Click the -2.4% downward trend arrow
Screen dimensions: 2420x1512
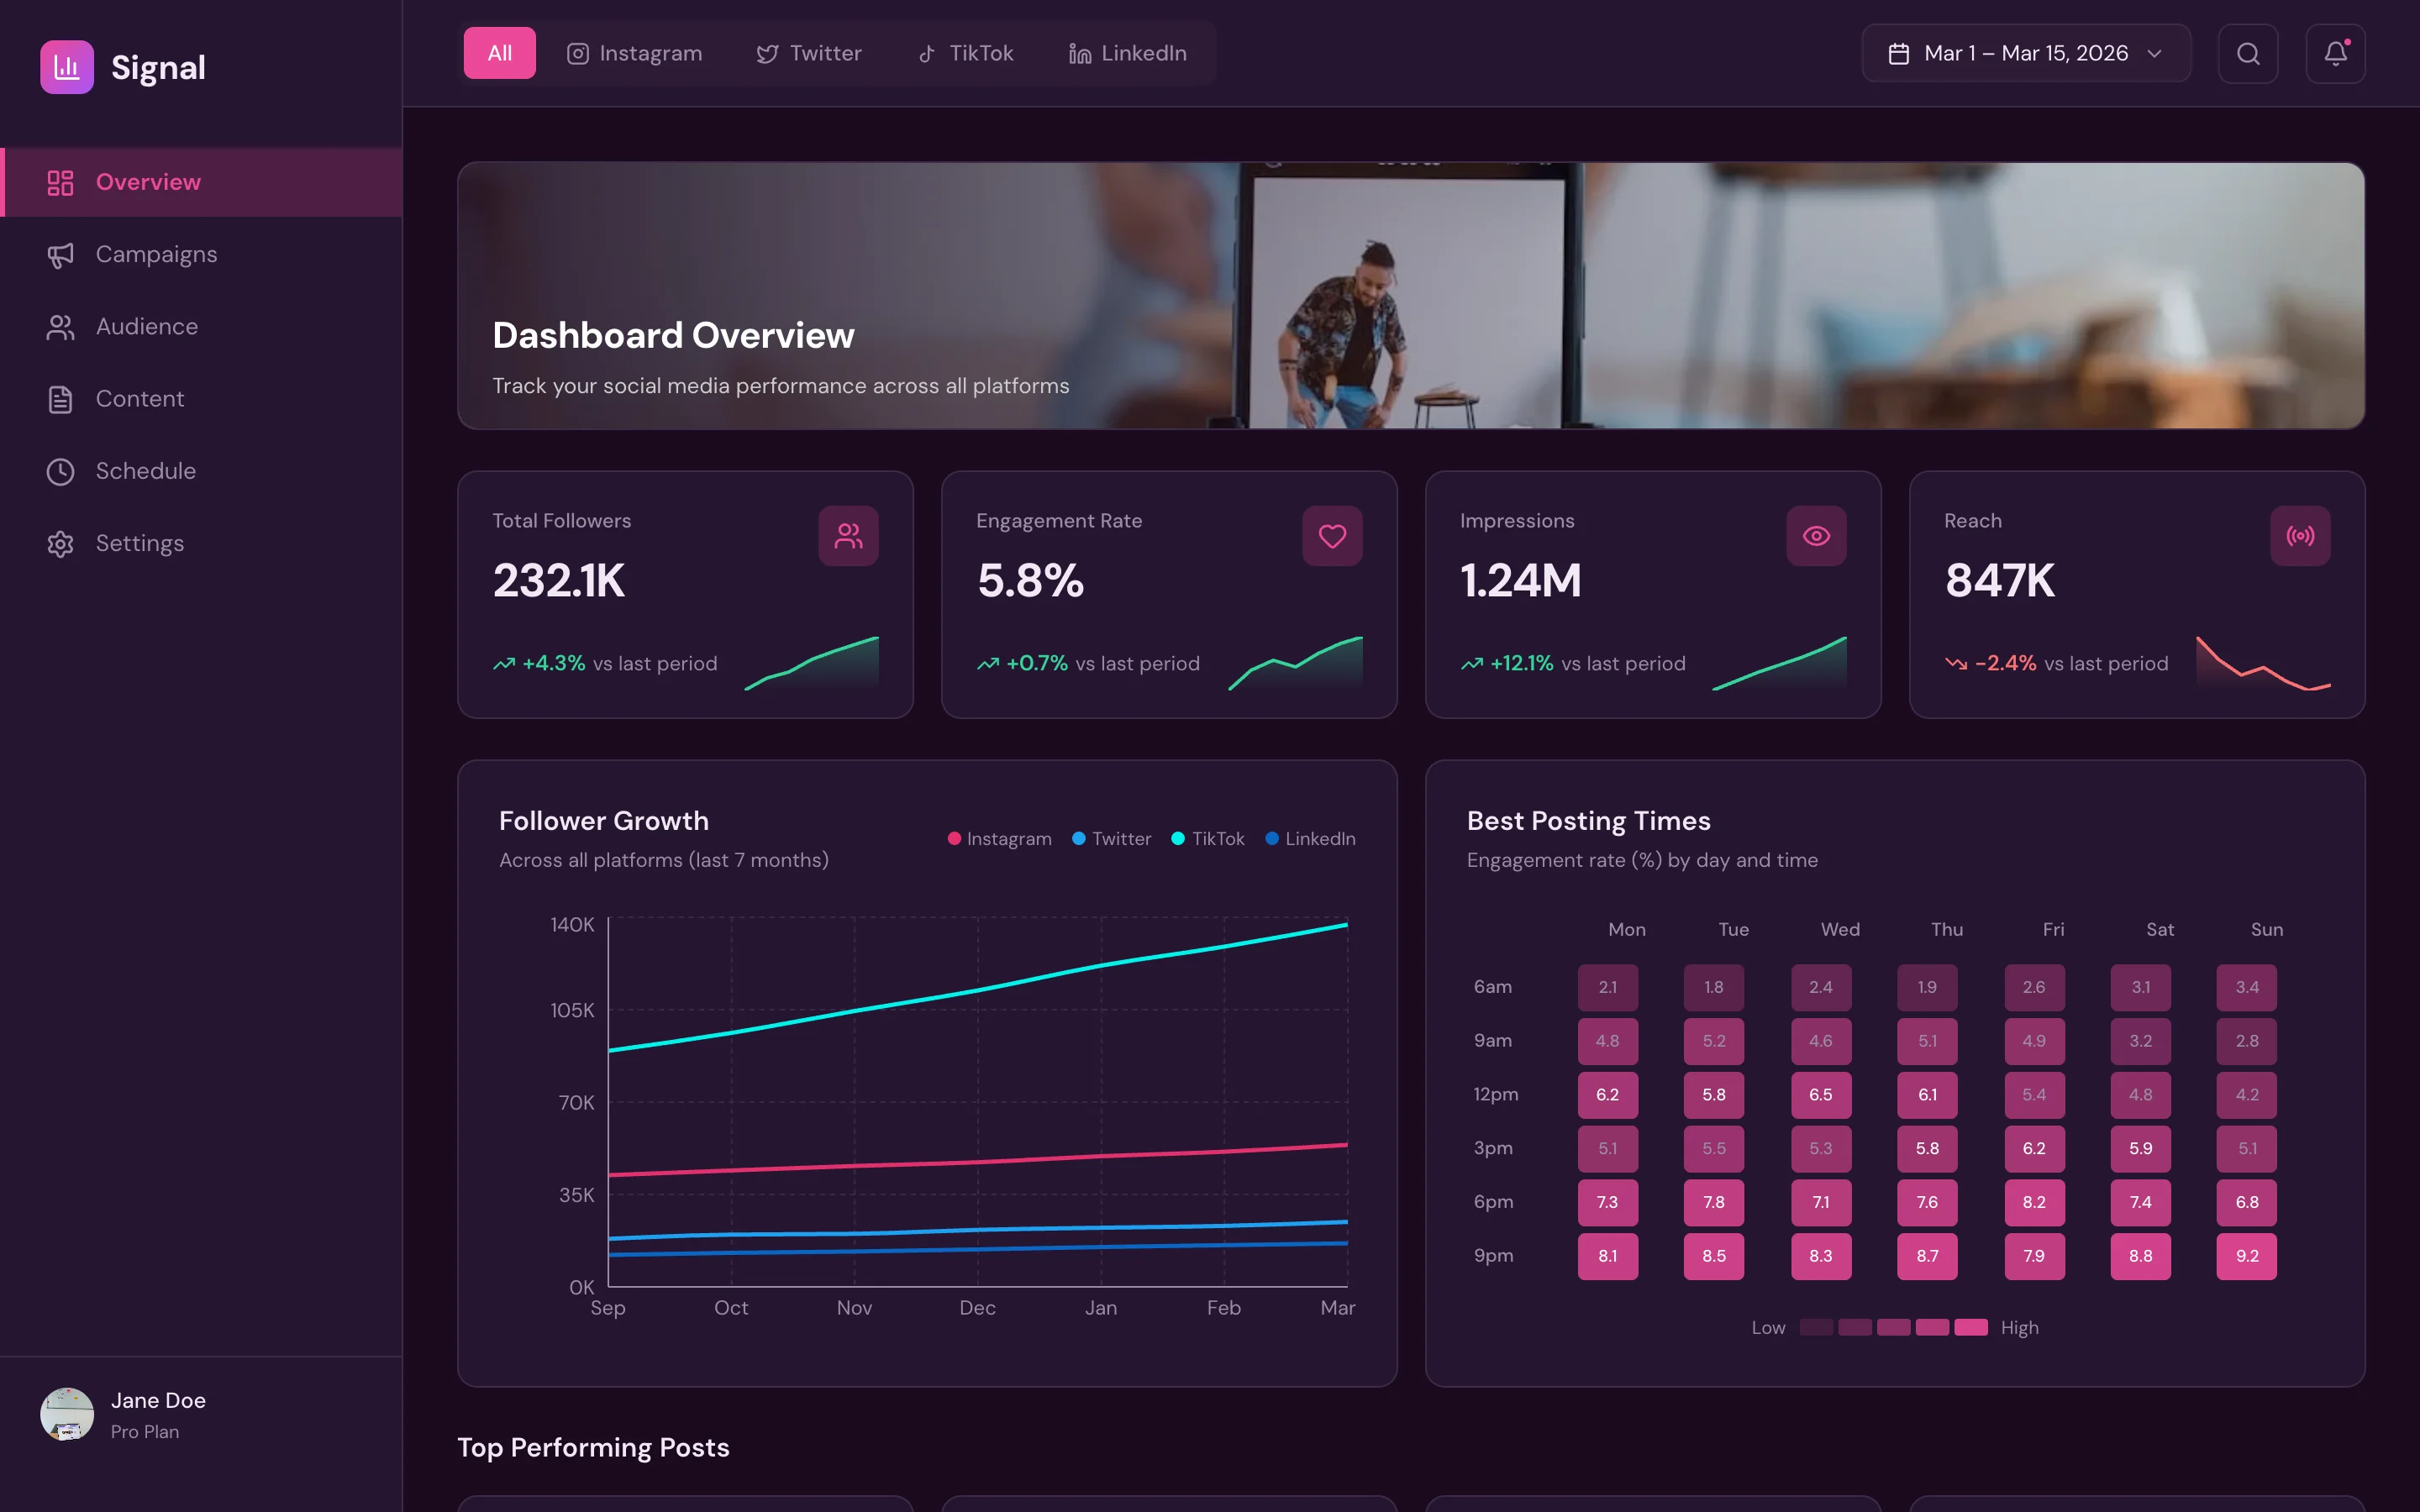pyautogui.click(x=1956, y=663)
